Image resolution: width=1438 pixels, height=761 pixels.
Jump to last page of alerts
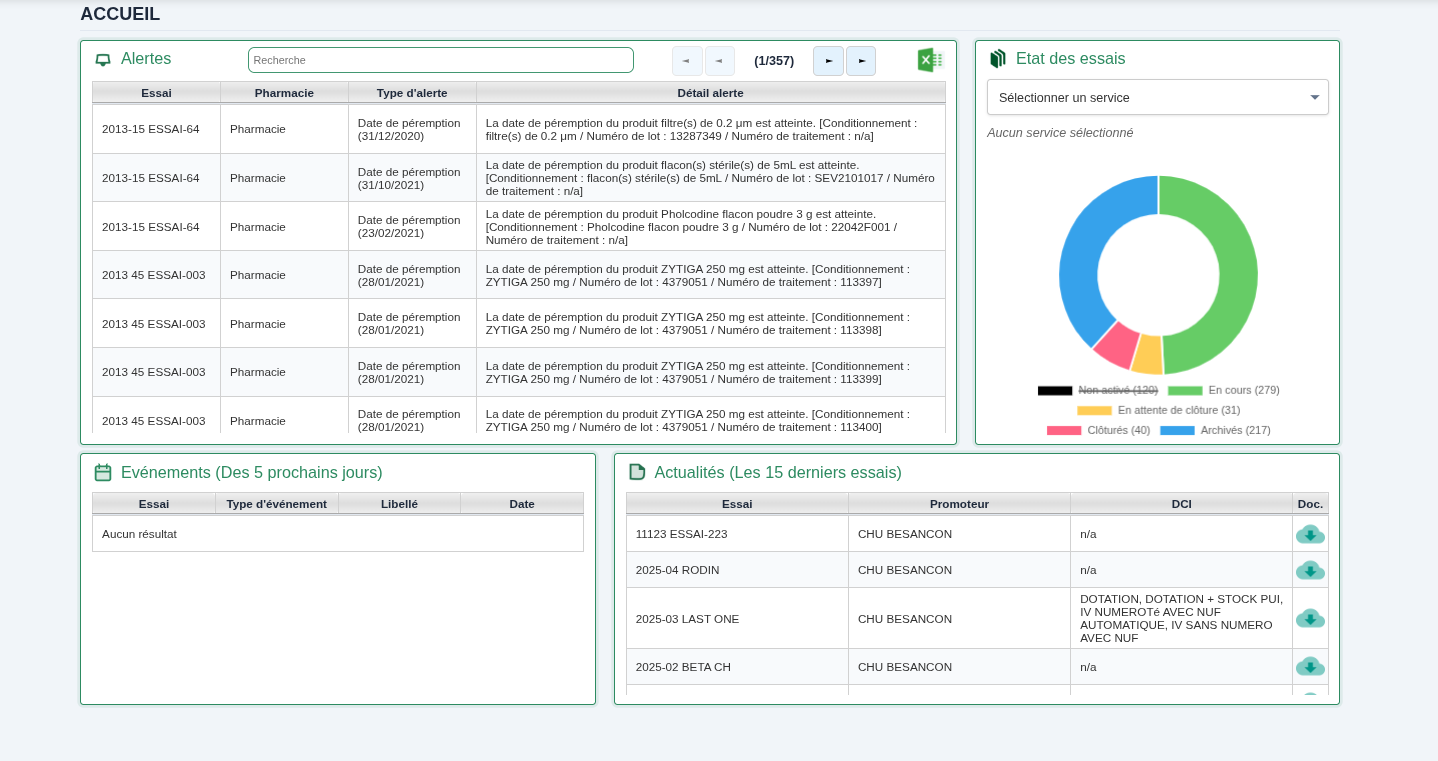pos(861,60)
